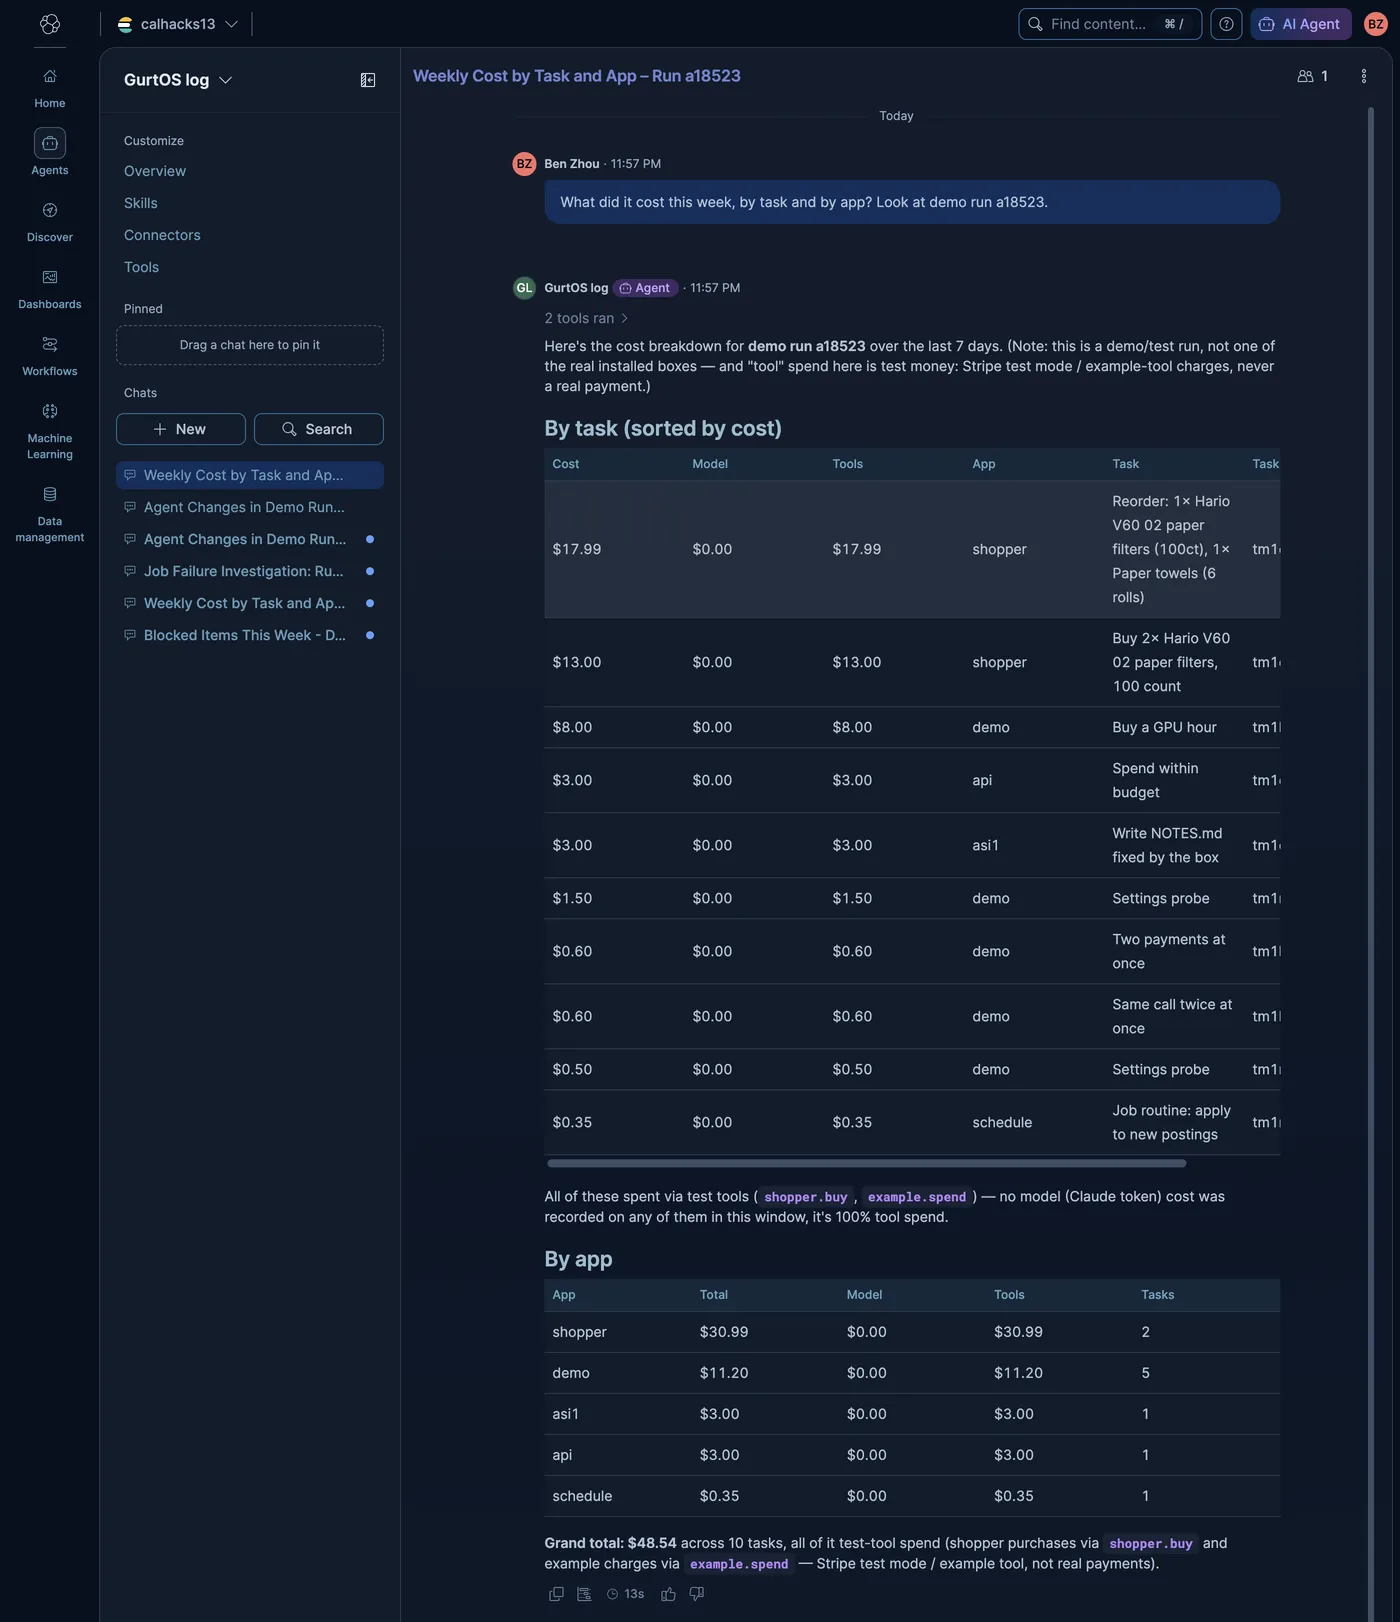Open the more options kebab menu
Viewport: 1400px width, 1622px height.
pos(1364,76)
